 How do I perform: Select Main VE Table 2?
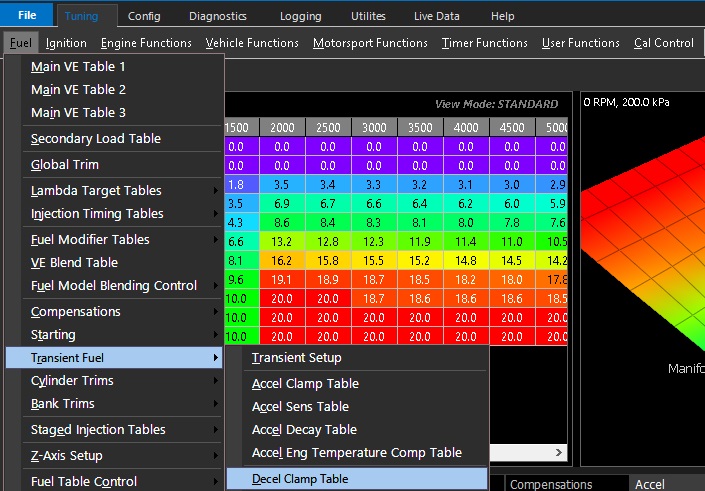click(x=114, y=89)
